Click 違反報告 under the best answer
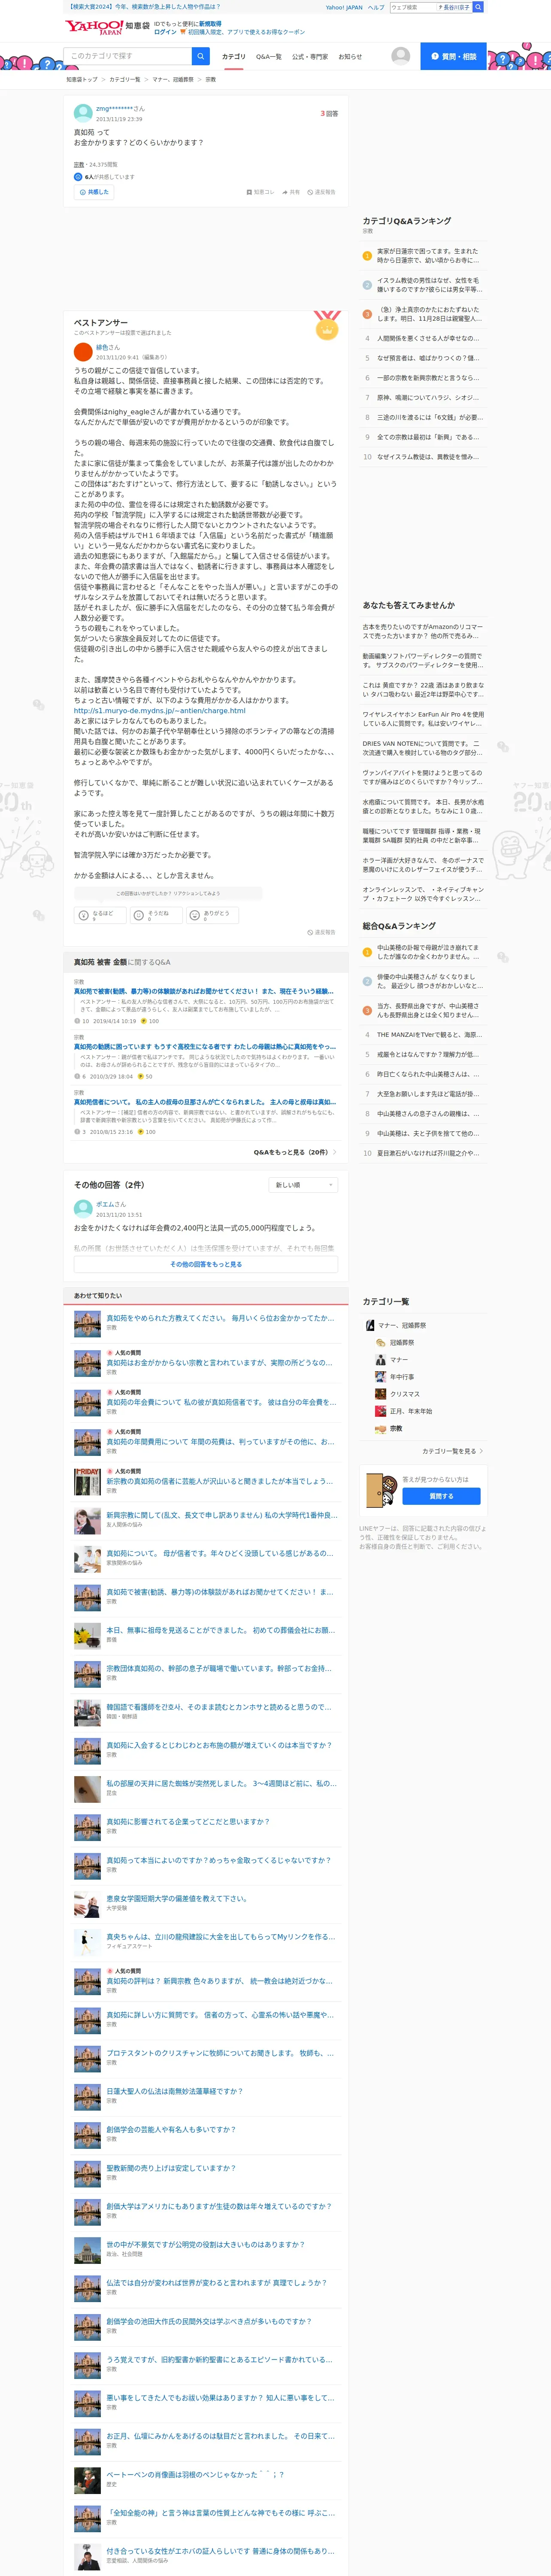Screen dimensions: 551x2576 322,932
